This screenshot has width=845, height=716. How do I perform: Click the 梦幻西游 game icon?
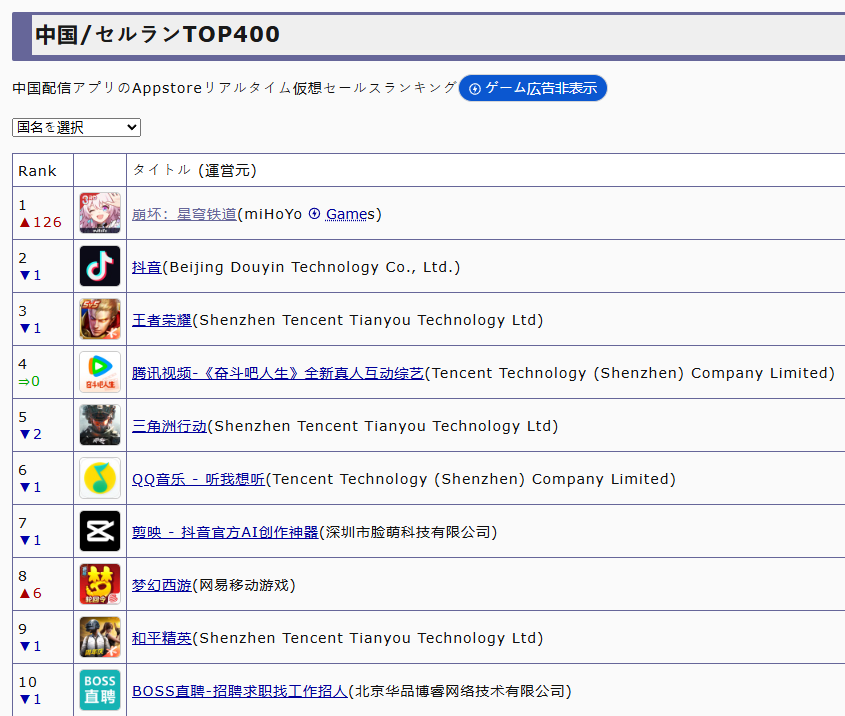click(x=100, y=584)
